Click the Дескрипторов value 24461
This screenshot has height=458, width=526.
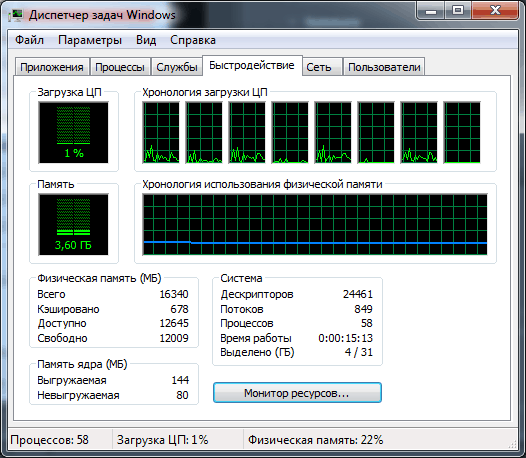[358, 294]
